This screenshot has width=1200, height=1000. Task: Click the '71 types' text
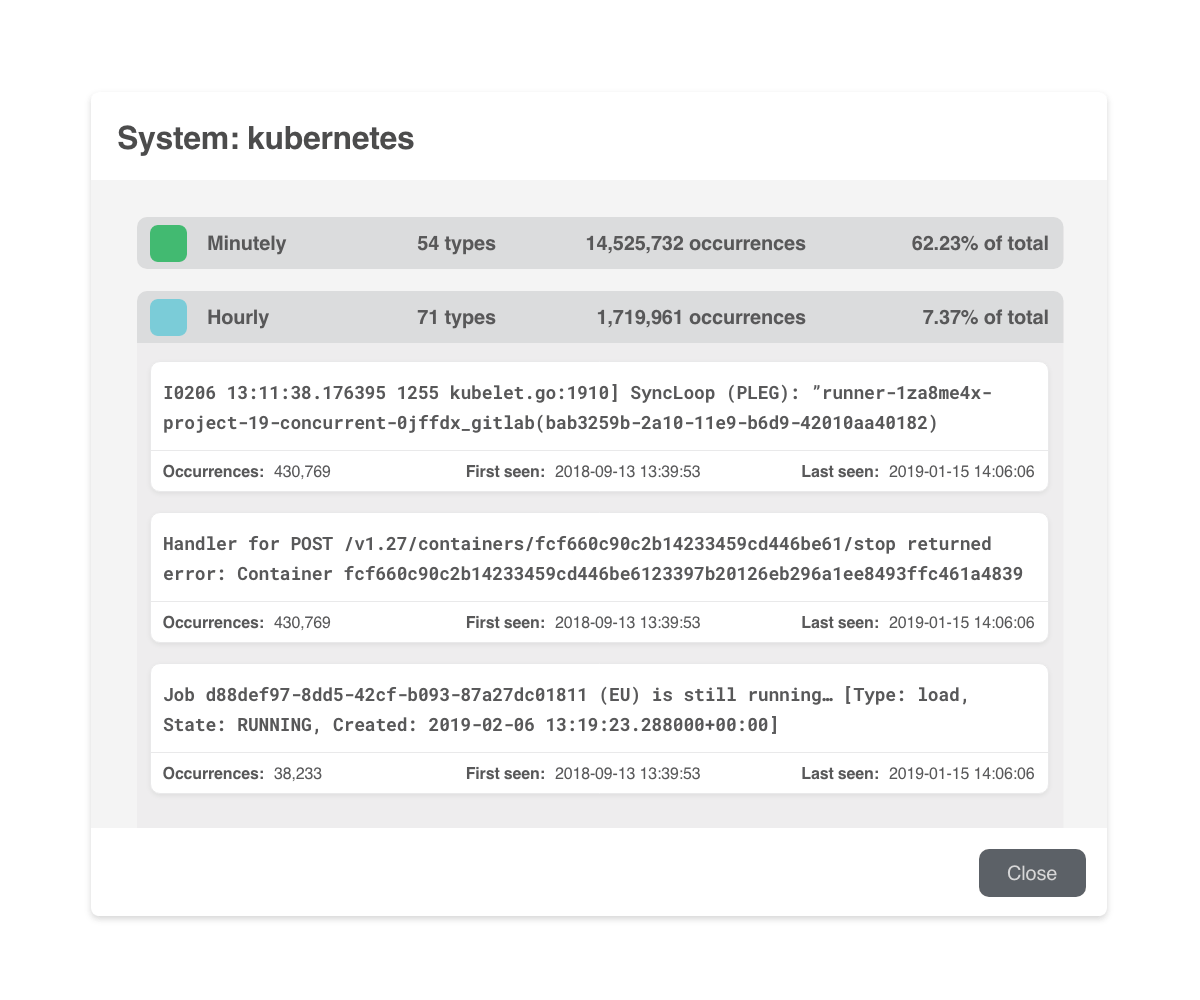click(x=456, y=317)
